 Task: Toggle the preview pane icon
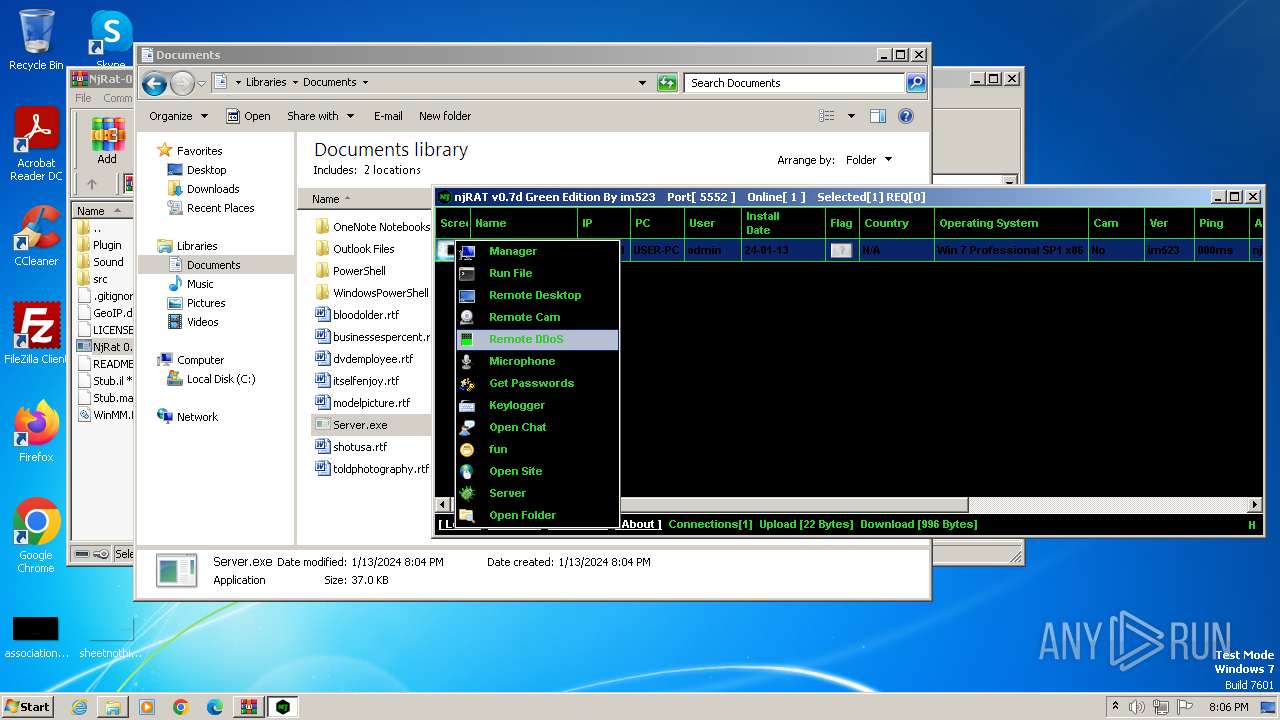tap(877, 116)
